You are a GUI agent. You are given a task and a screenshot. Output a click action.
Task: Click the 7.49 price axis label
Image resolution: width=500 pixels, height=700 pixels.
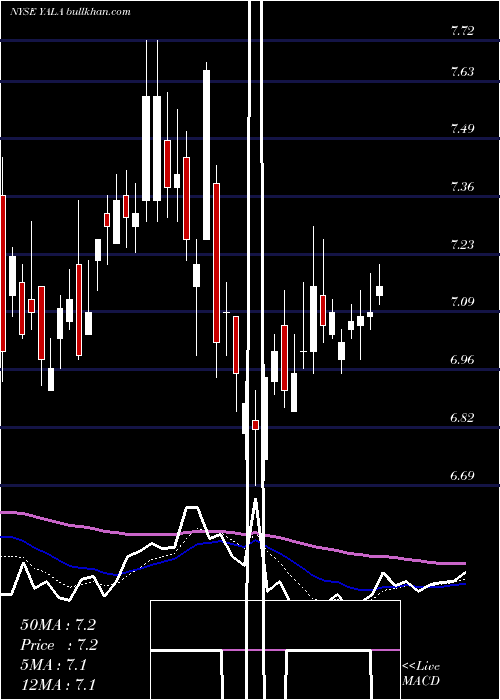click(462, 129)
